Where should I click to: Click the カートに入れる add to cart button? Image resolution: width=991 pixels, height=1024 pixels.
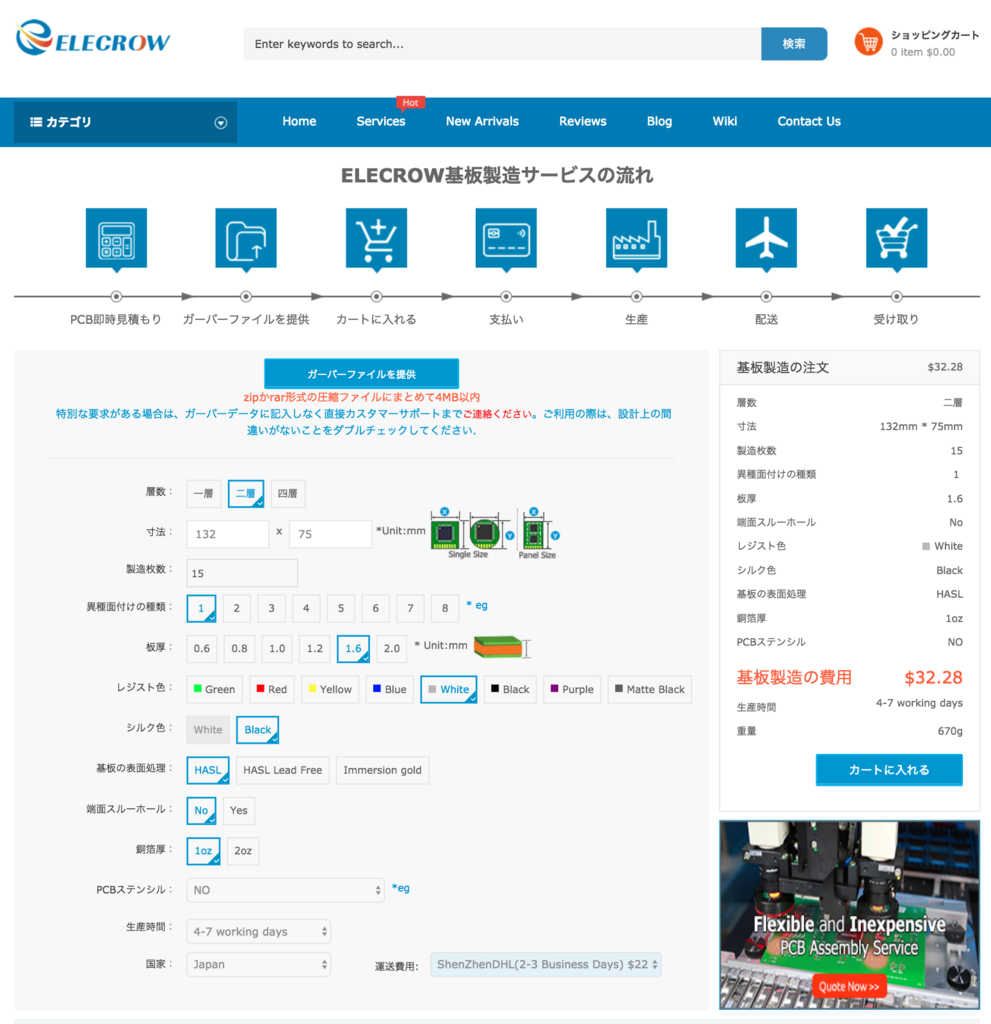click(x=889, y=770)
